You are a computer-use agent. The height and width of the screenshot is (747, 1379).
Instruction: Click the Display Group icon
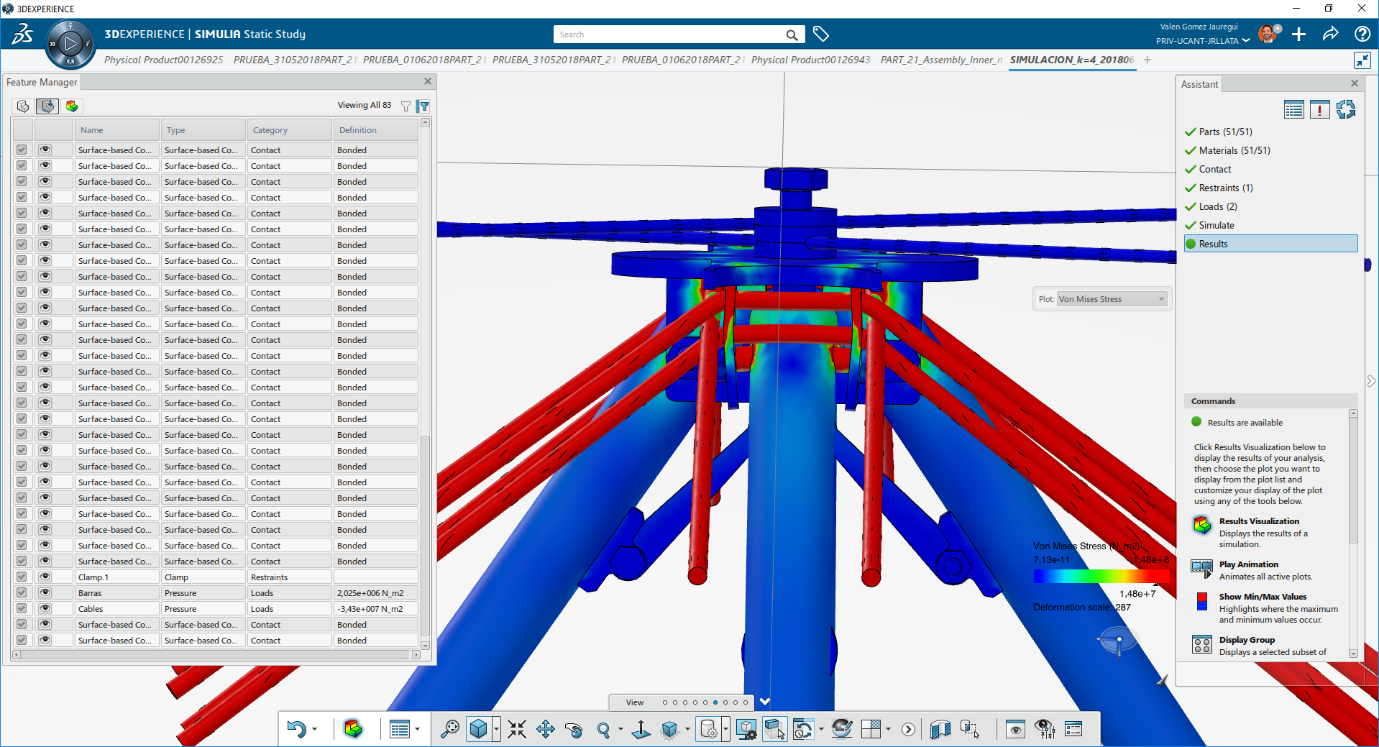(x=1202, y=645)
